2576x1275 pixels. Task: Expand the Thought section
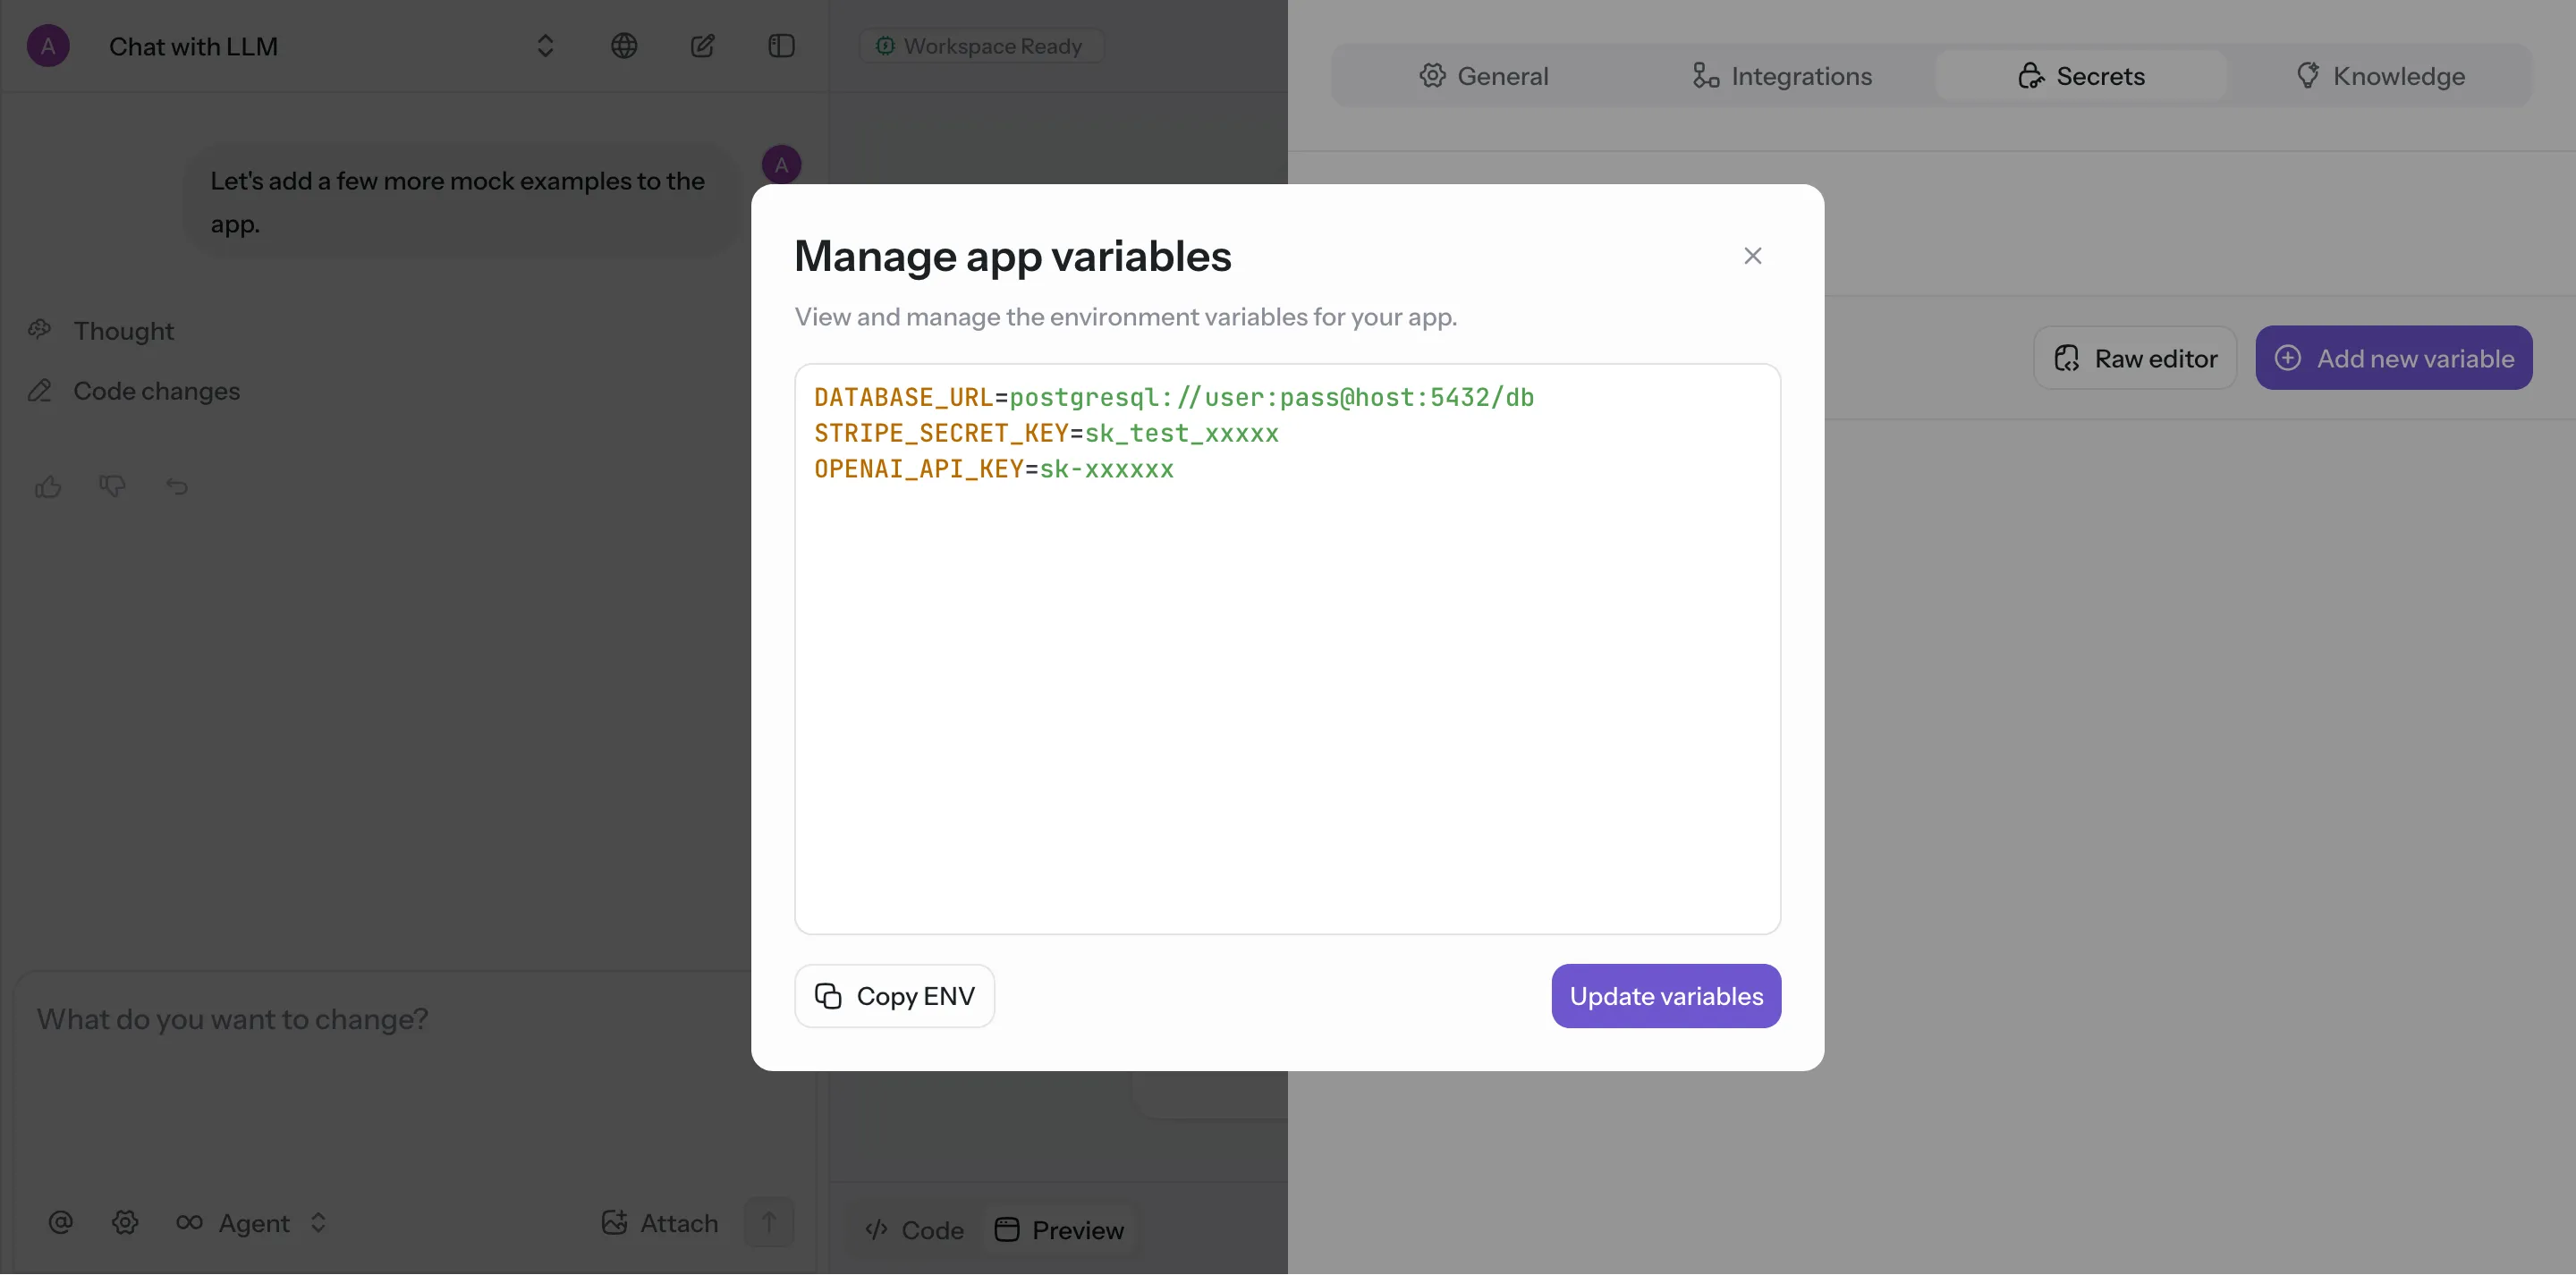[123, 331]
